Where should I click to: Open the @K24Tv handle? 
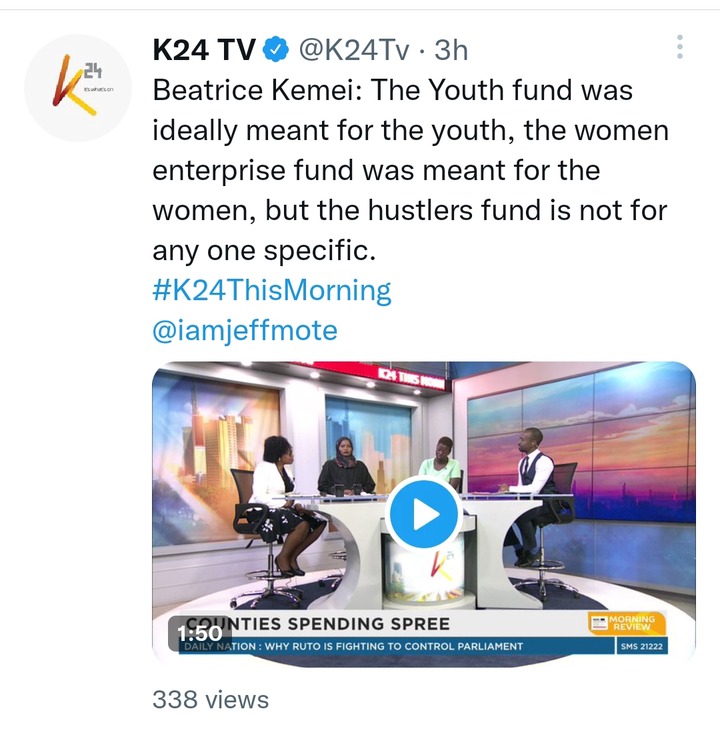click(x=354, y=50)
